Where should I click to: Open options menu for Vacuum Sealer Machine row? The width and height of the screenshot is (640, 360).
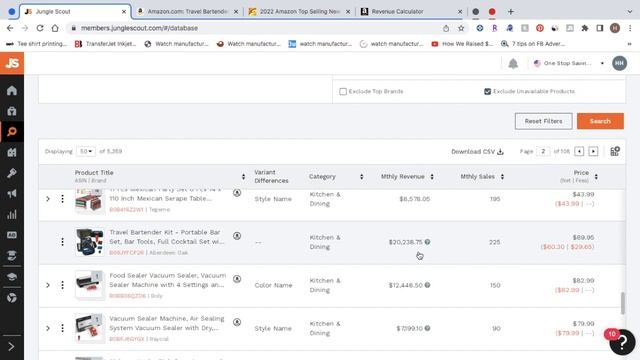[x=62, y=328]
